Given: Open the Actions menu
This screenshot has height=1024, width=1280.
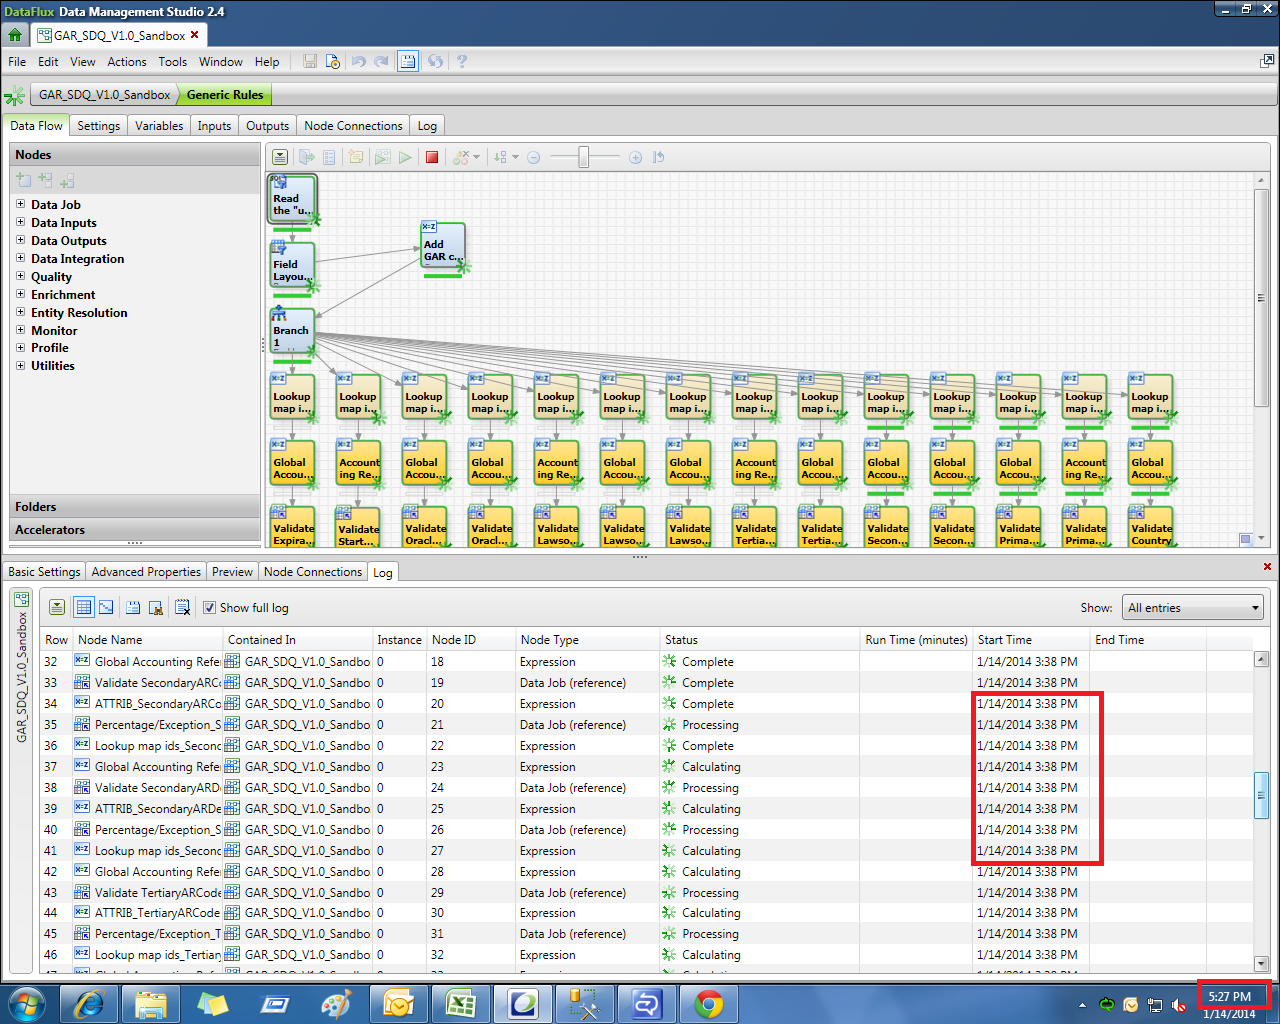Looking at the screenshot, I should click(x=127, y=61).
